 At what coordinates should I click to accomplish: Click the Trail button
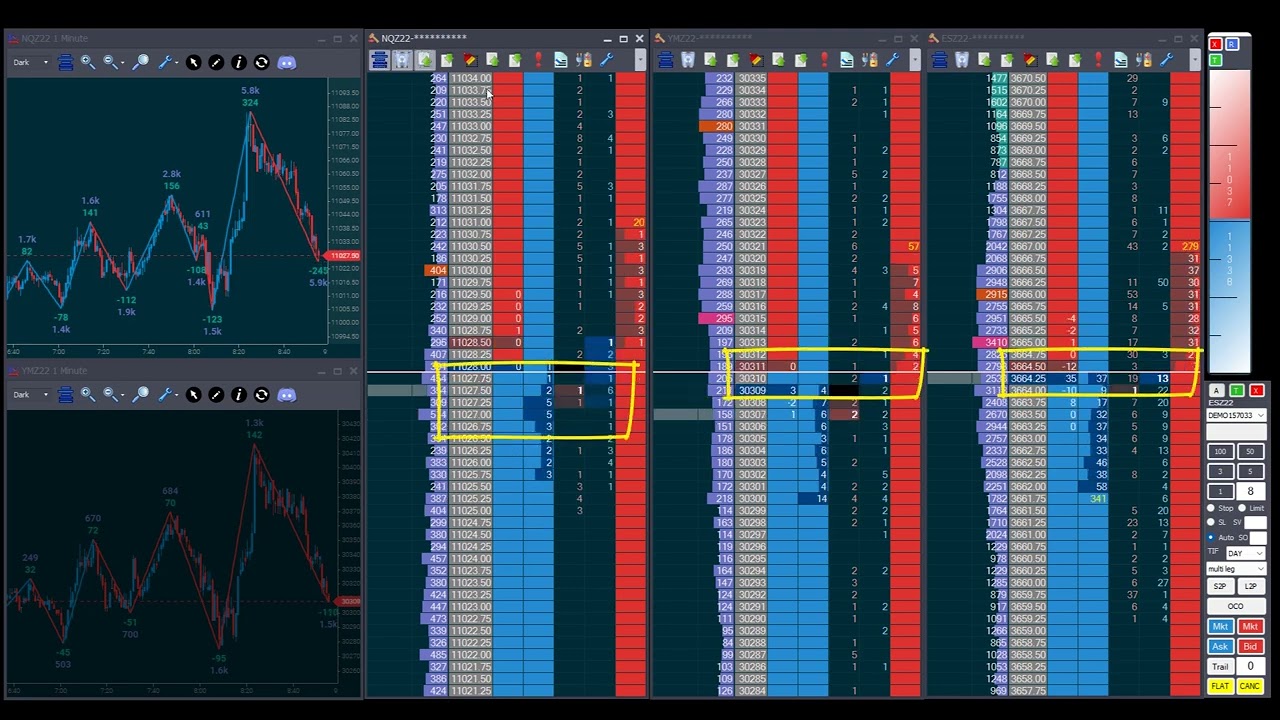pos(1220,666)
